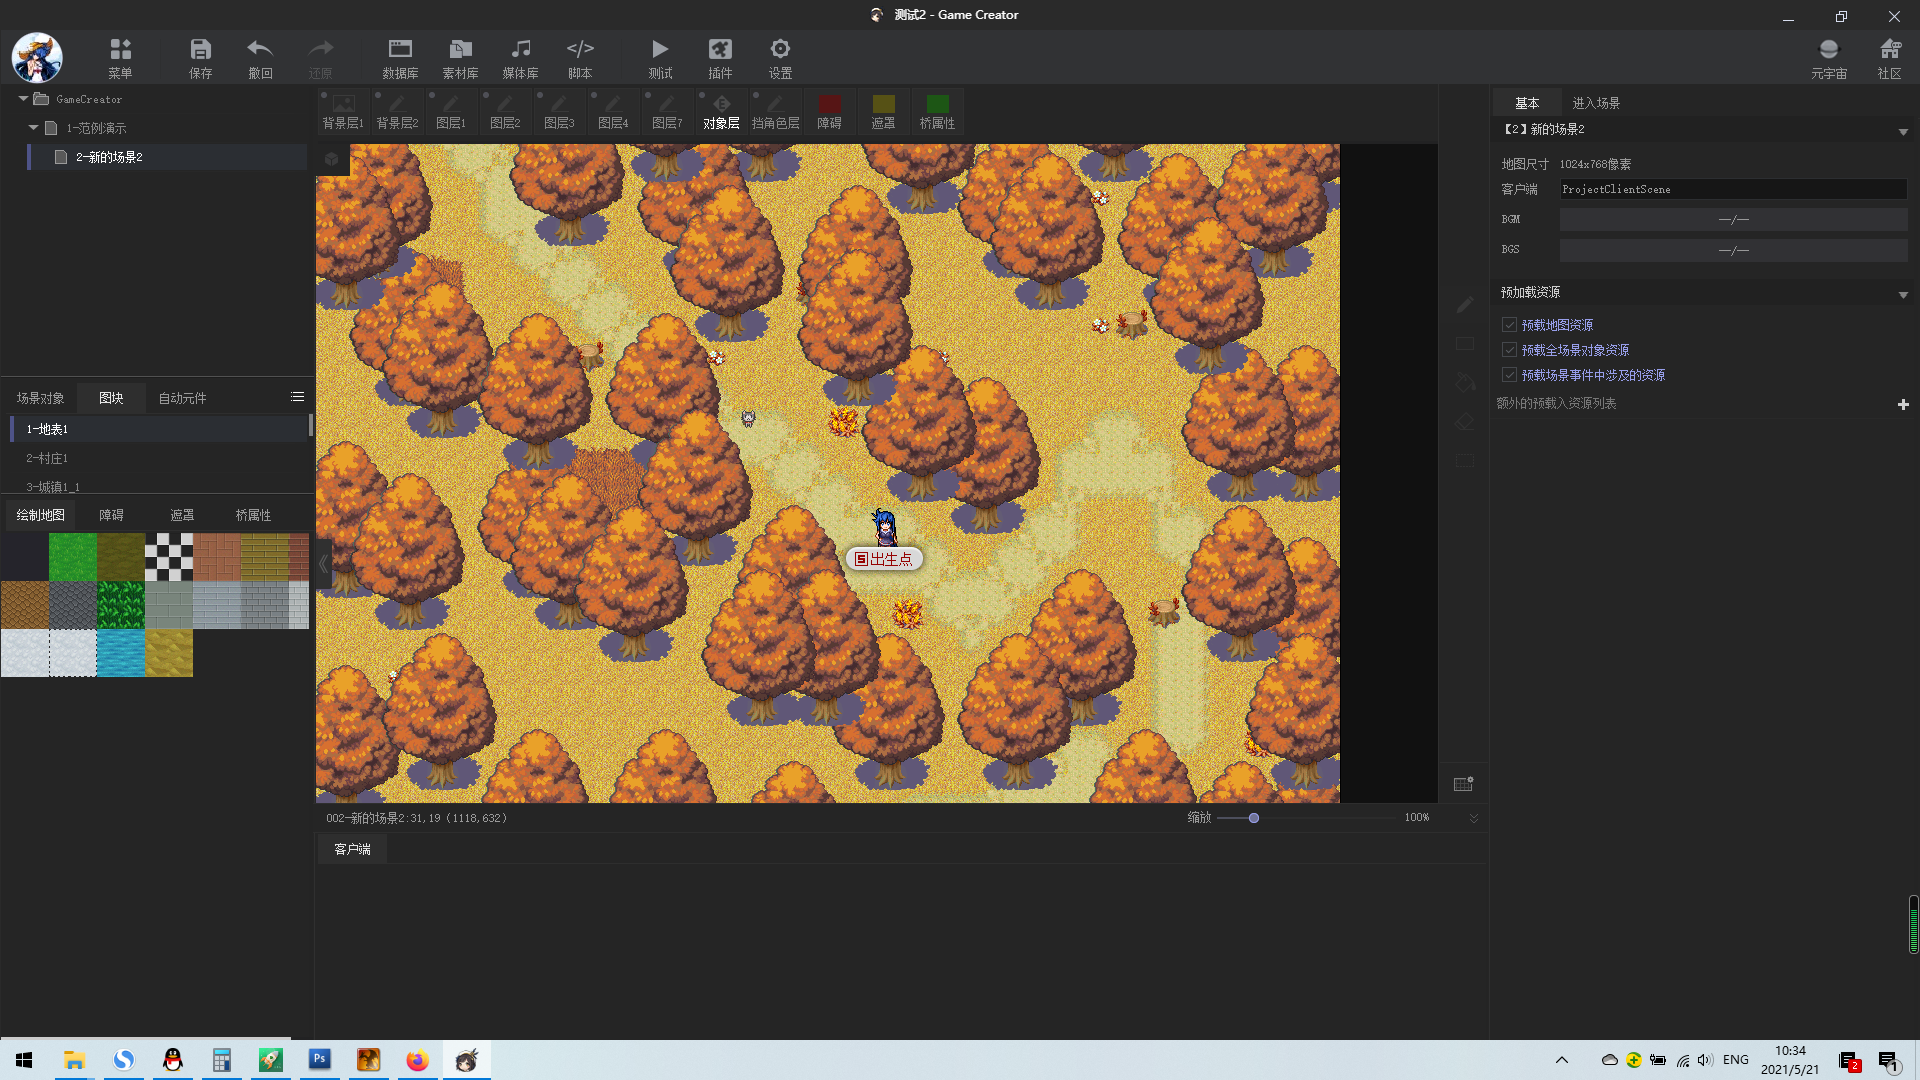Toggle 预载地图资源 checkbox
The height and width of the screenshot is (1080, 1920).
pos(1509,325)
